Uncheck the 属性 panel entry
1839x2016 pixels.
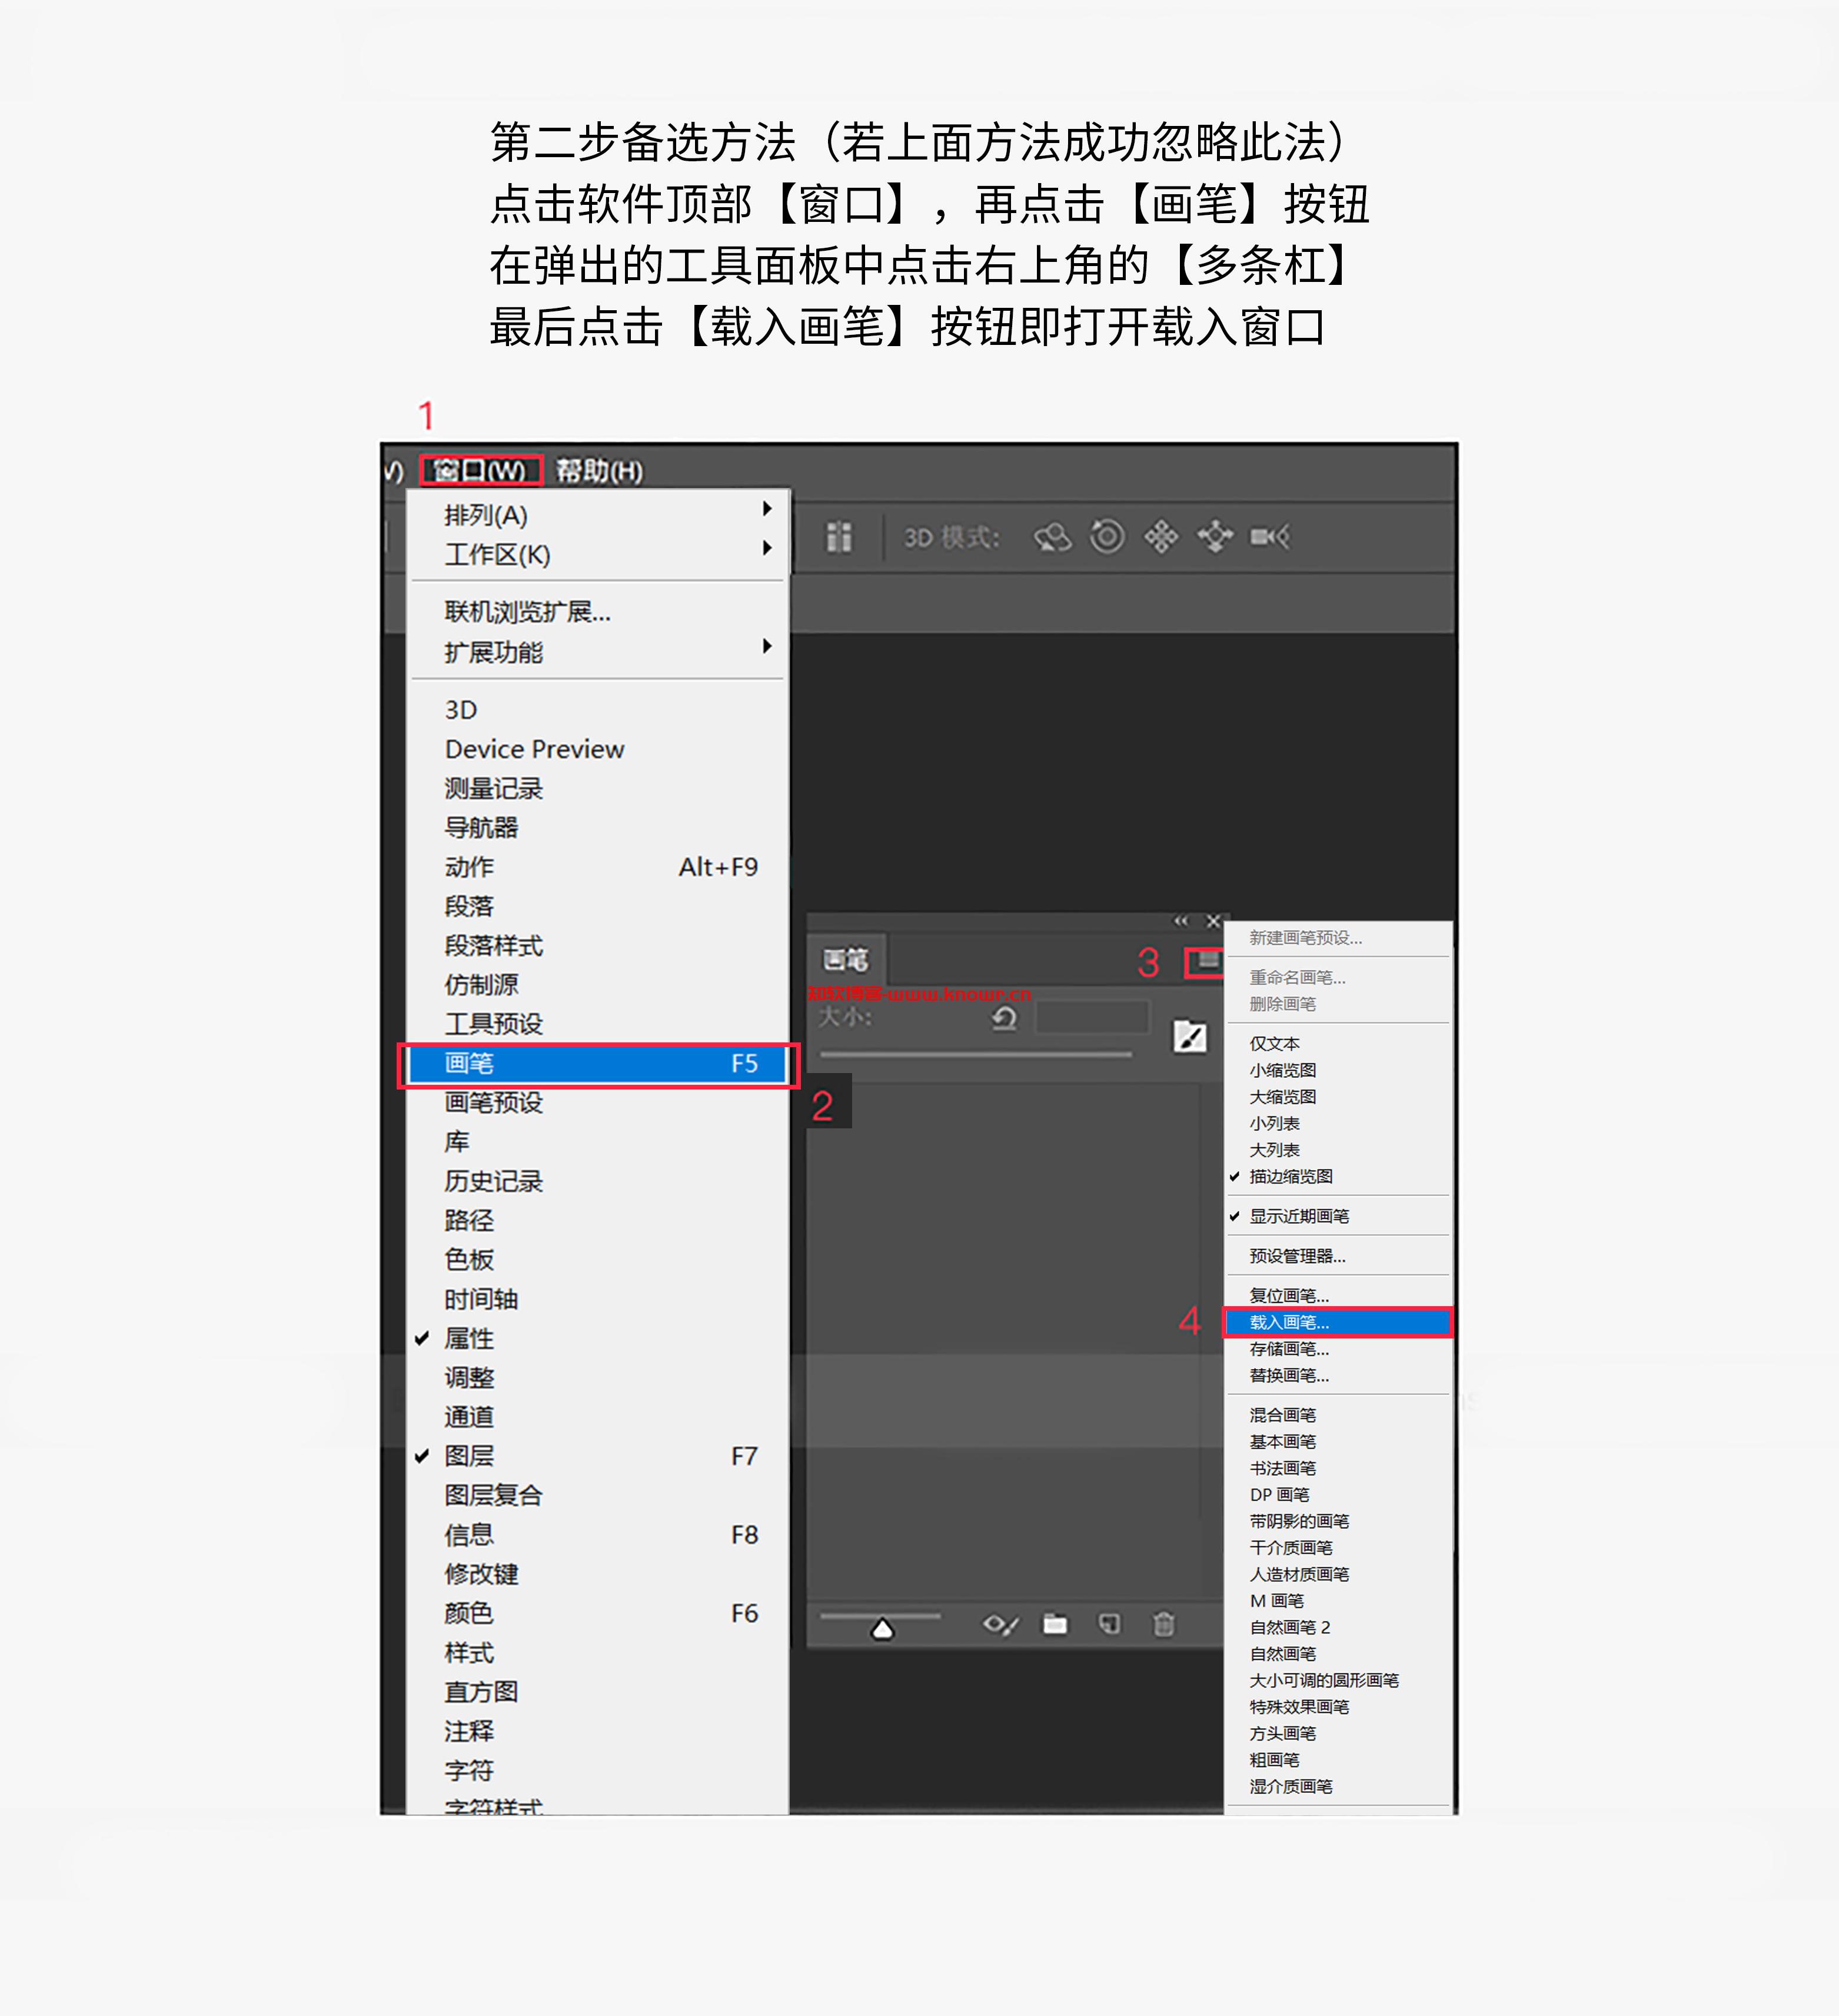598,1338
